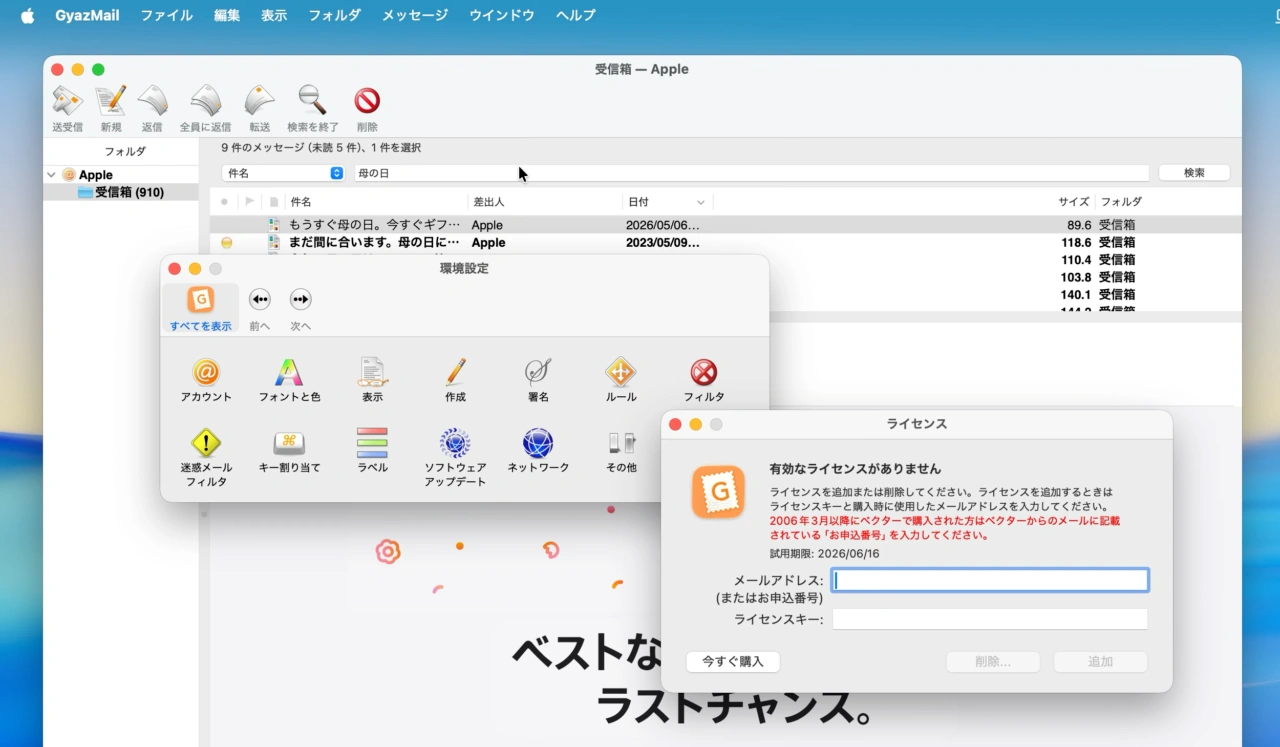Open the 件名 search field dropdown
This screenshot has width=1280, height=747.
(x=283, y=173)
